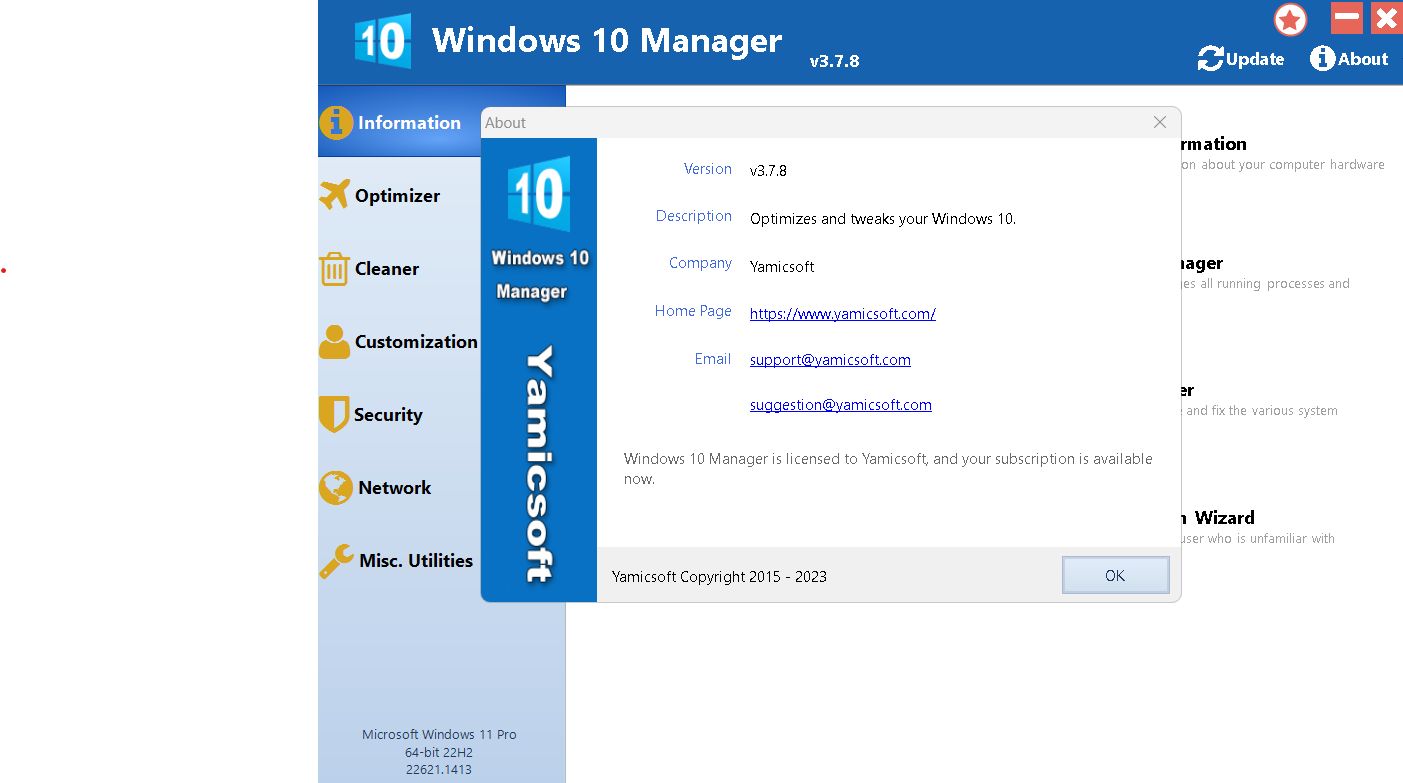Close the Windows 10 Manager window

pyautogui.click(x=1386, y=18)
